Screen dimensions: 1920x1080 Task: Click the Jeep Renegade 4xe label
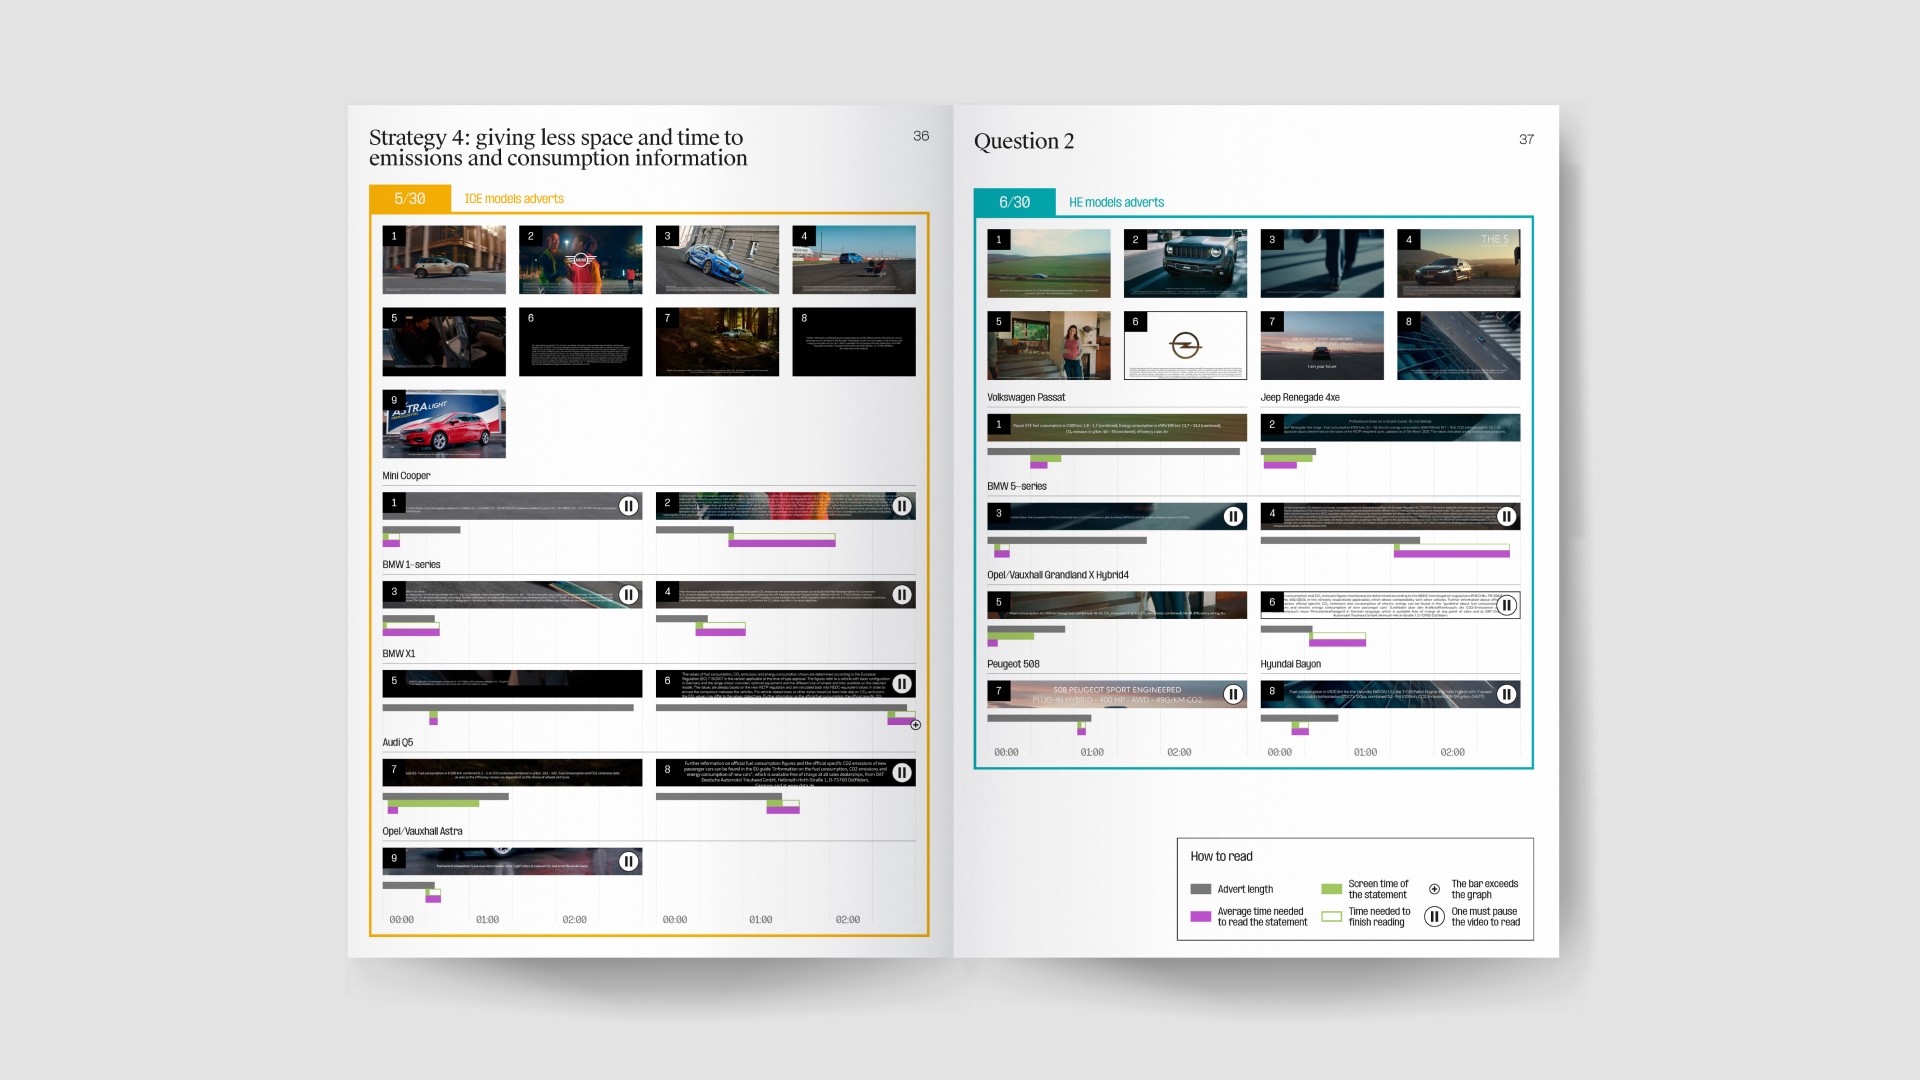1300,398
